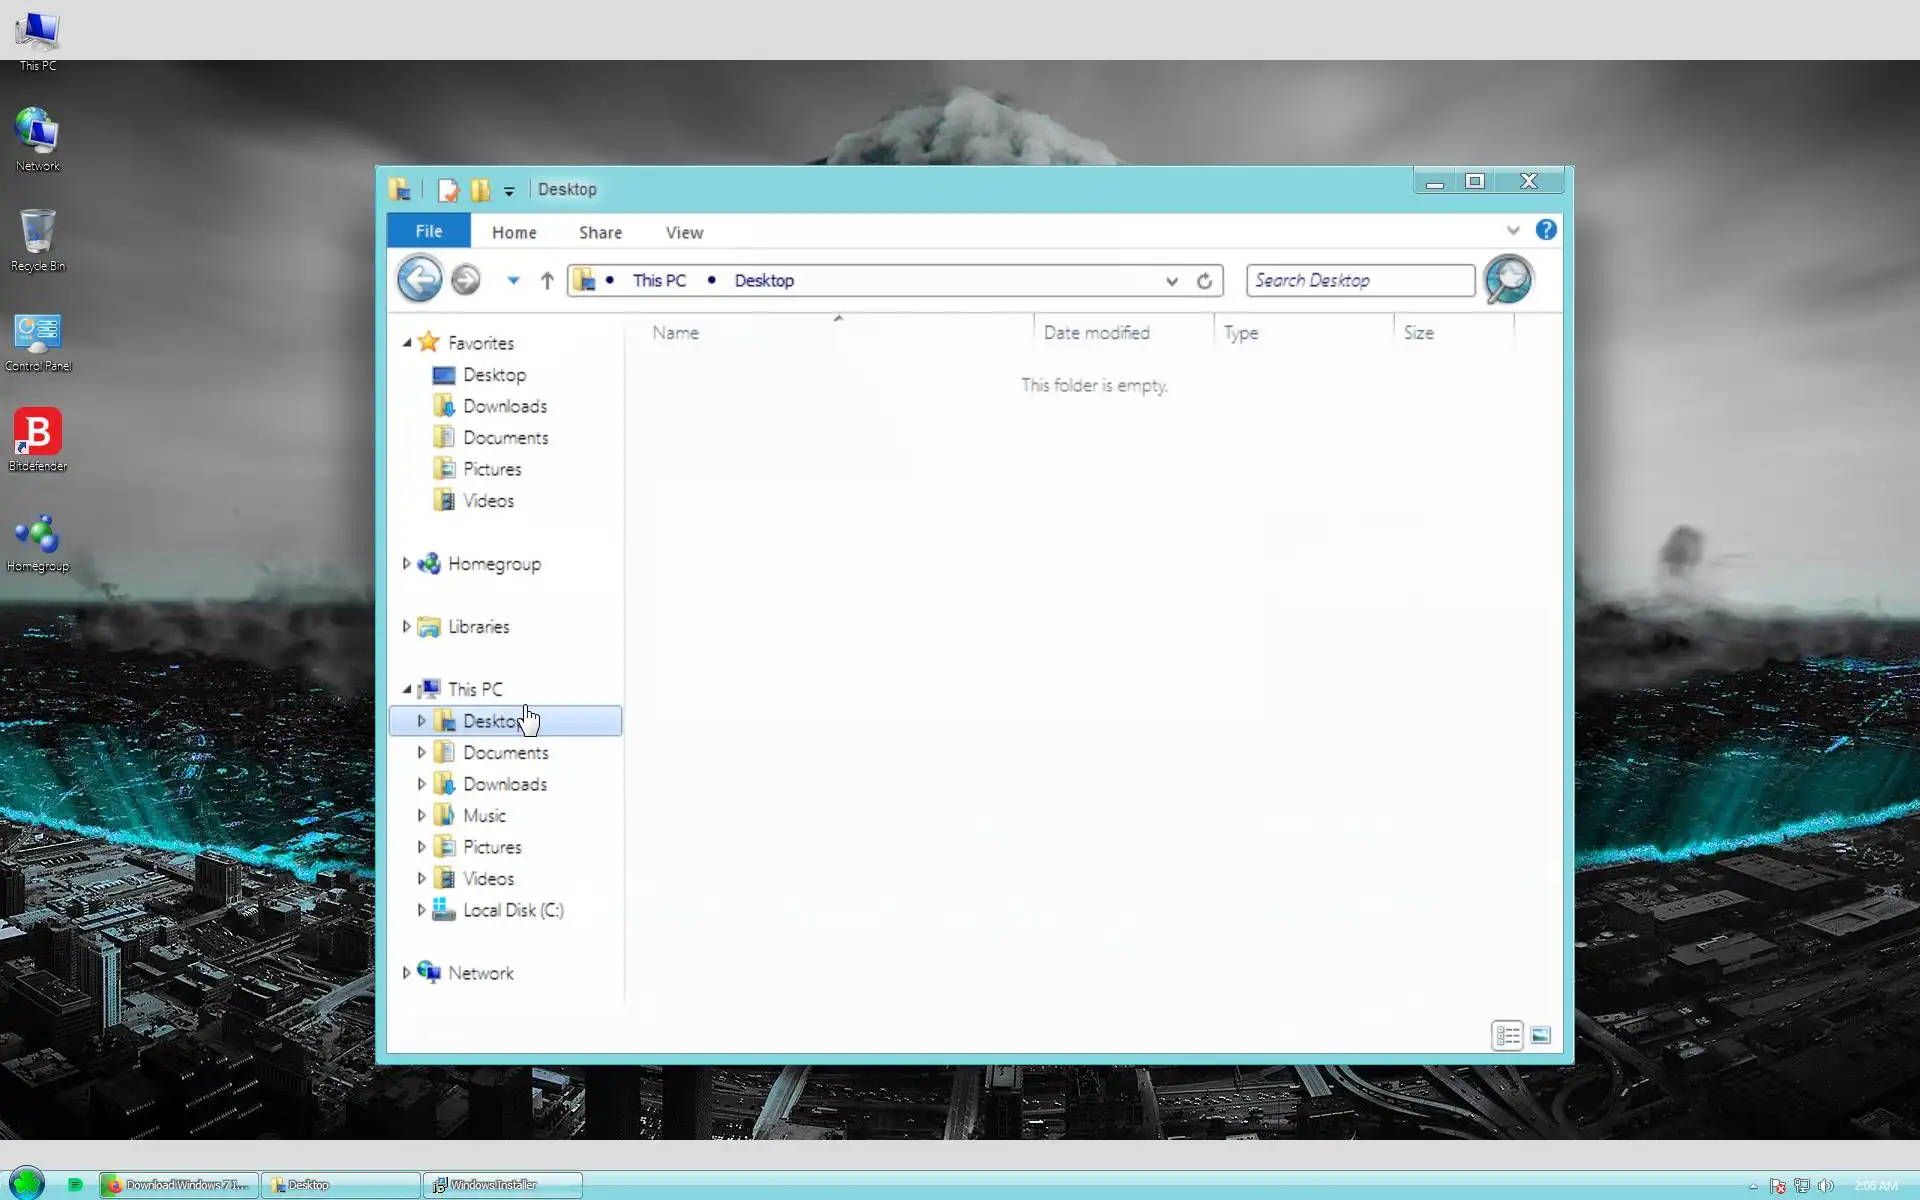The width and height of the screenshot is (1920, 1200).
Task: Expand the Libraries tree node
Action: (x=406, y=627)
